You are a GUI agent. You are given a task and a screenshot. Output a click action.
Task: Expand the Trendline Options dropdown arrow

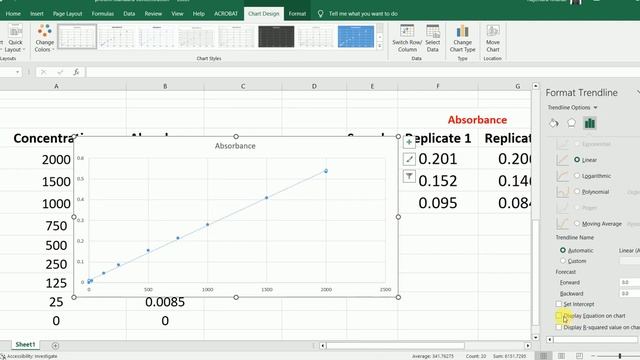pos(596,108)
